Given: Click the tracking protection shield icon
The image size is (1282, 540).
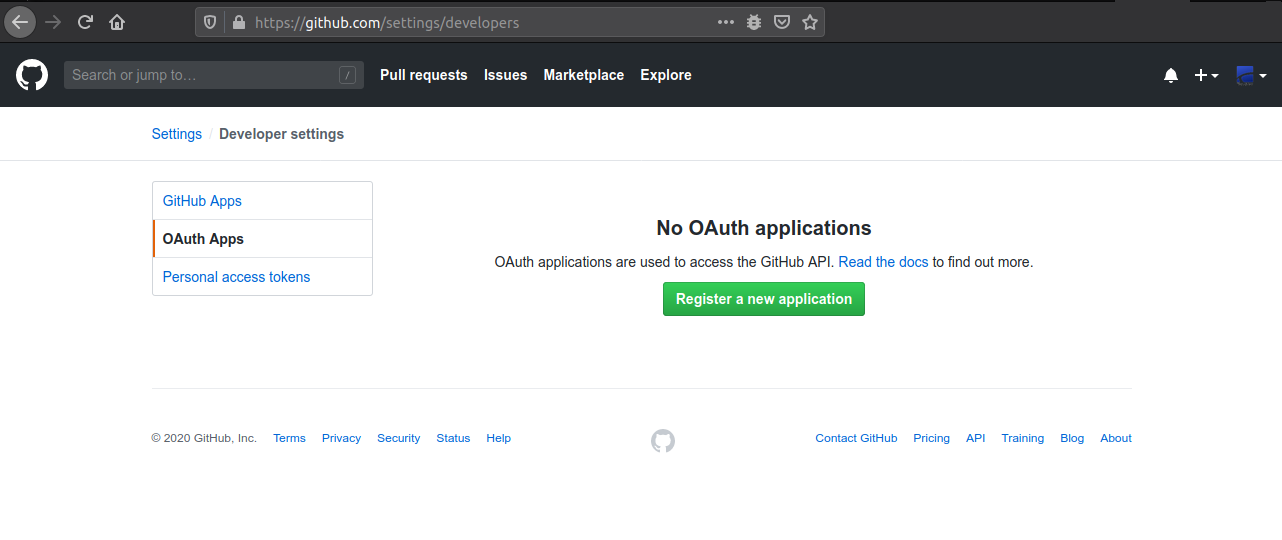Looking at the screenshot, I should point(210,22).
